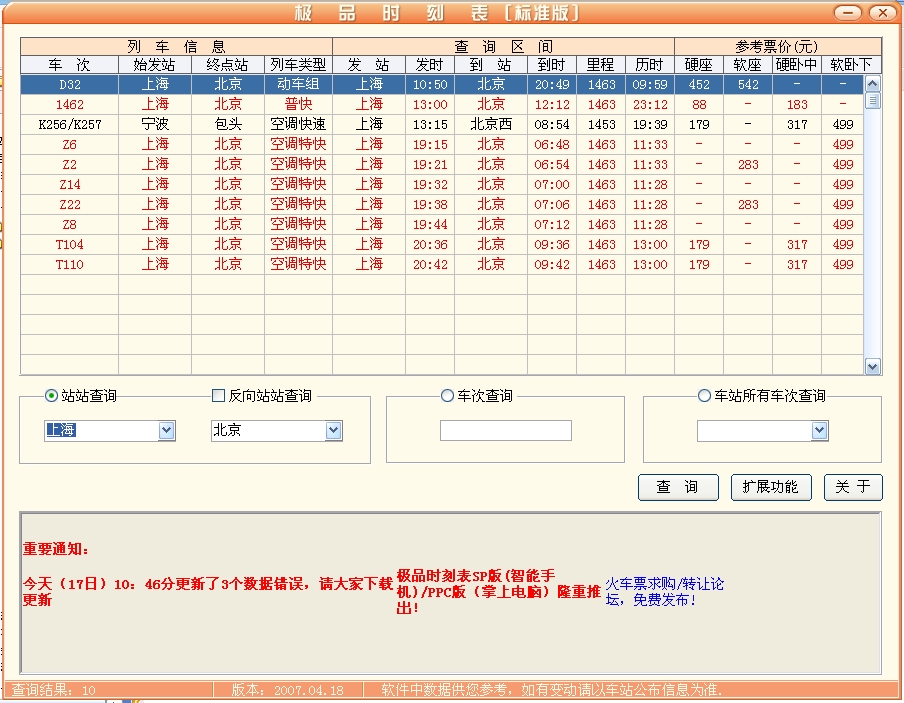The image size is (904, 703).
Task: Click the 包头 terminal station cell
Action: coord(228,125)
